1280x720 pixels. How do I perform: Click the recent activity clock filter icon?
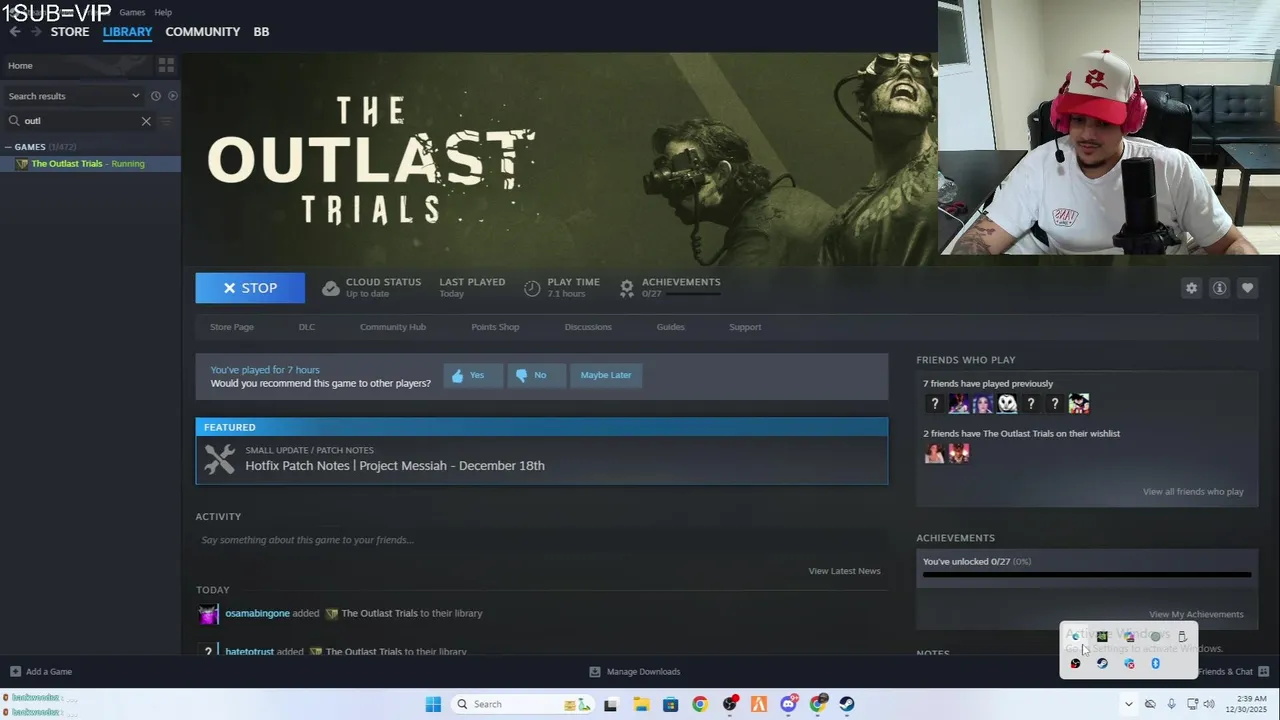pyautogui.click(x=156, y=96)
